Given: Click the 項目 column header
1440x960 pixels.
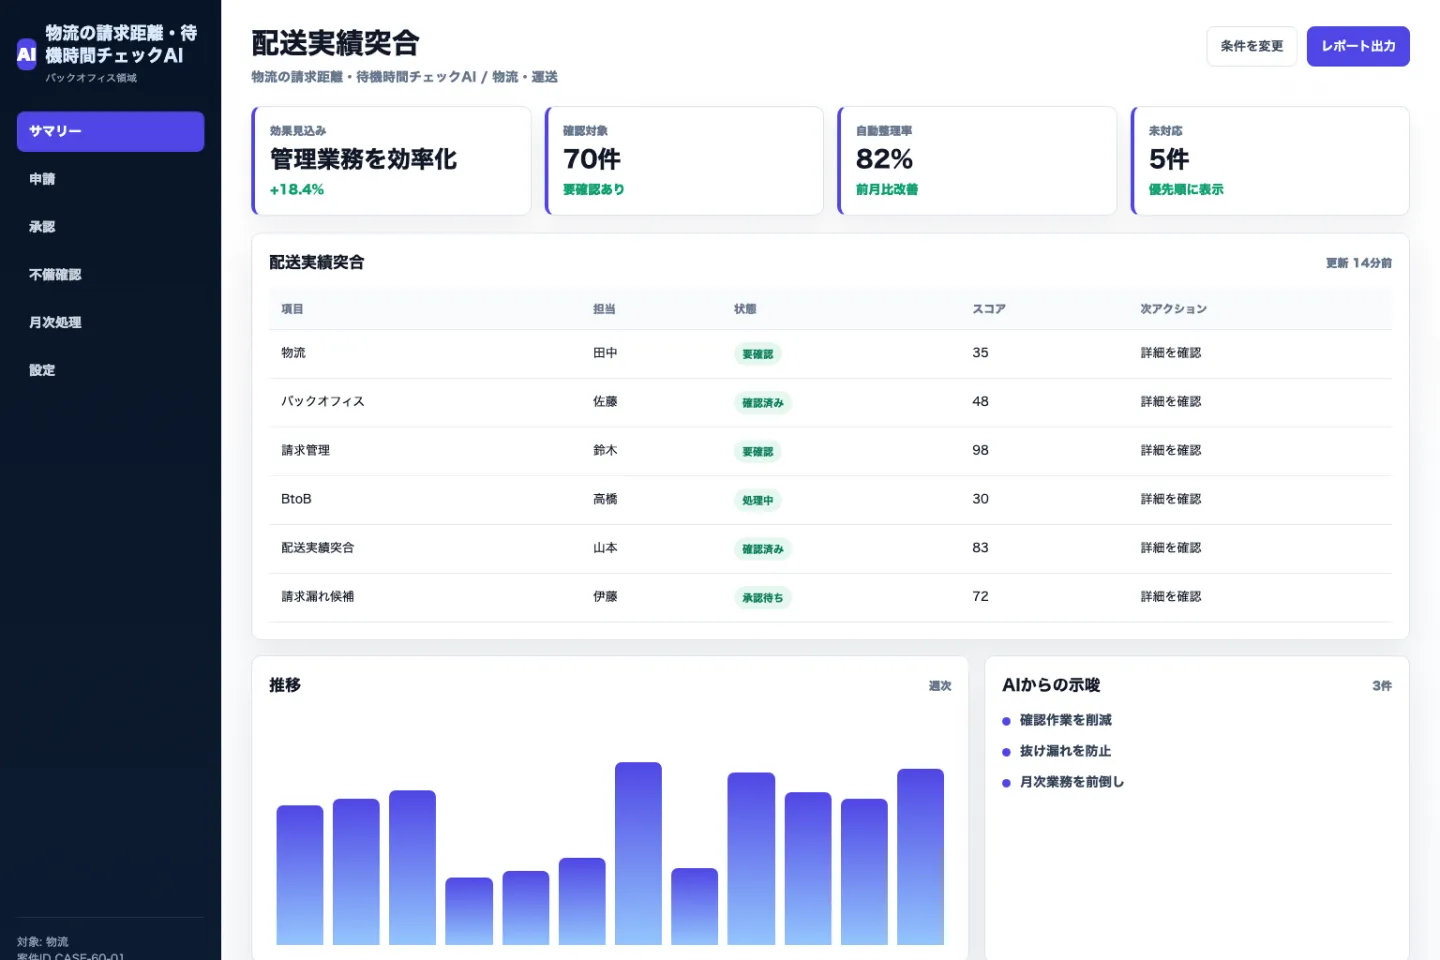Looking at the screenshot, I should [292, 309].
